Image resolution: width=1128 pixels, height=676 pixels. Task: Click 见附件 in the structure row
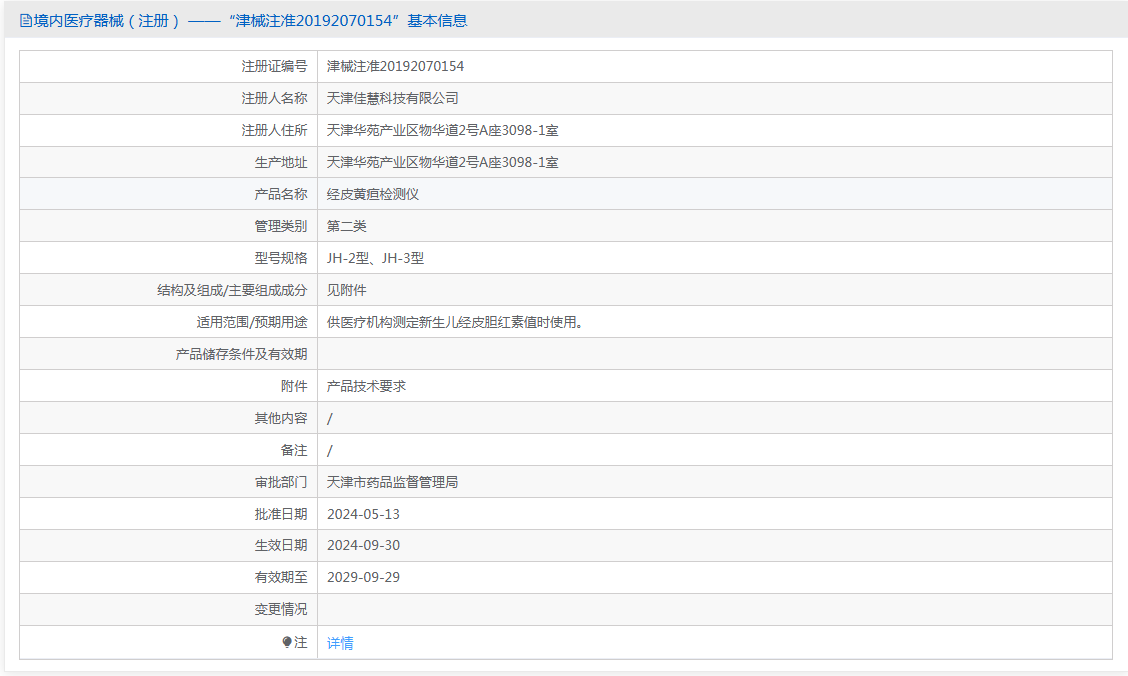(x=347, y=290)
